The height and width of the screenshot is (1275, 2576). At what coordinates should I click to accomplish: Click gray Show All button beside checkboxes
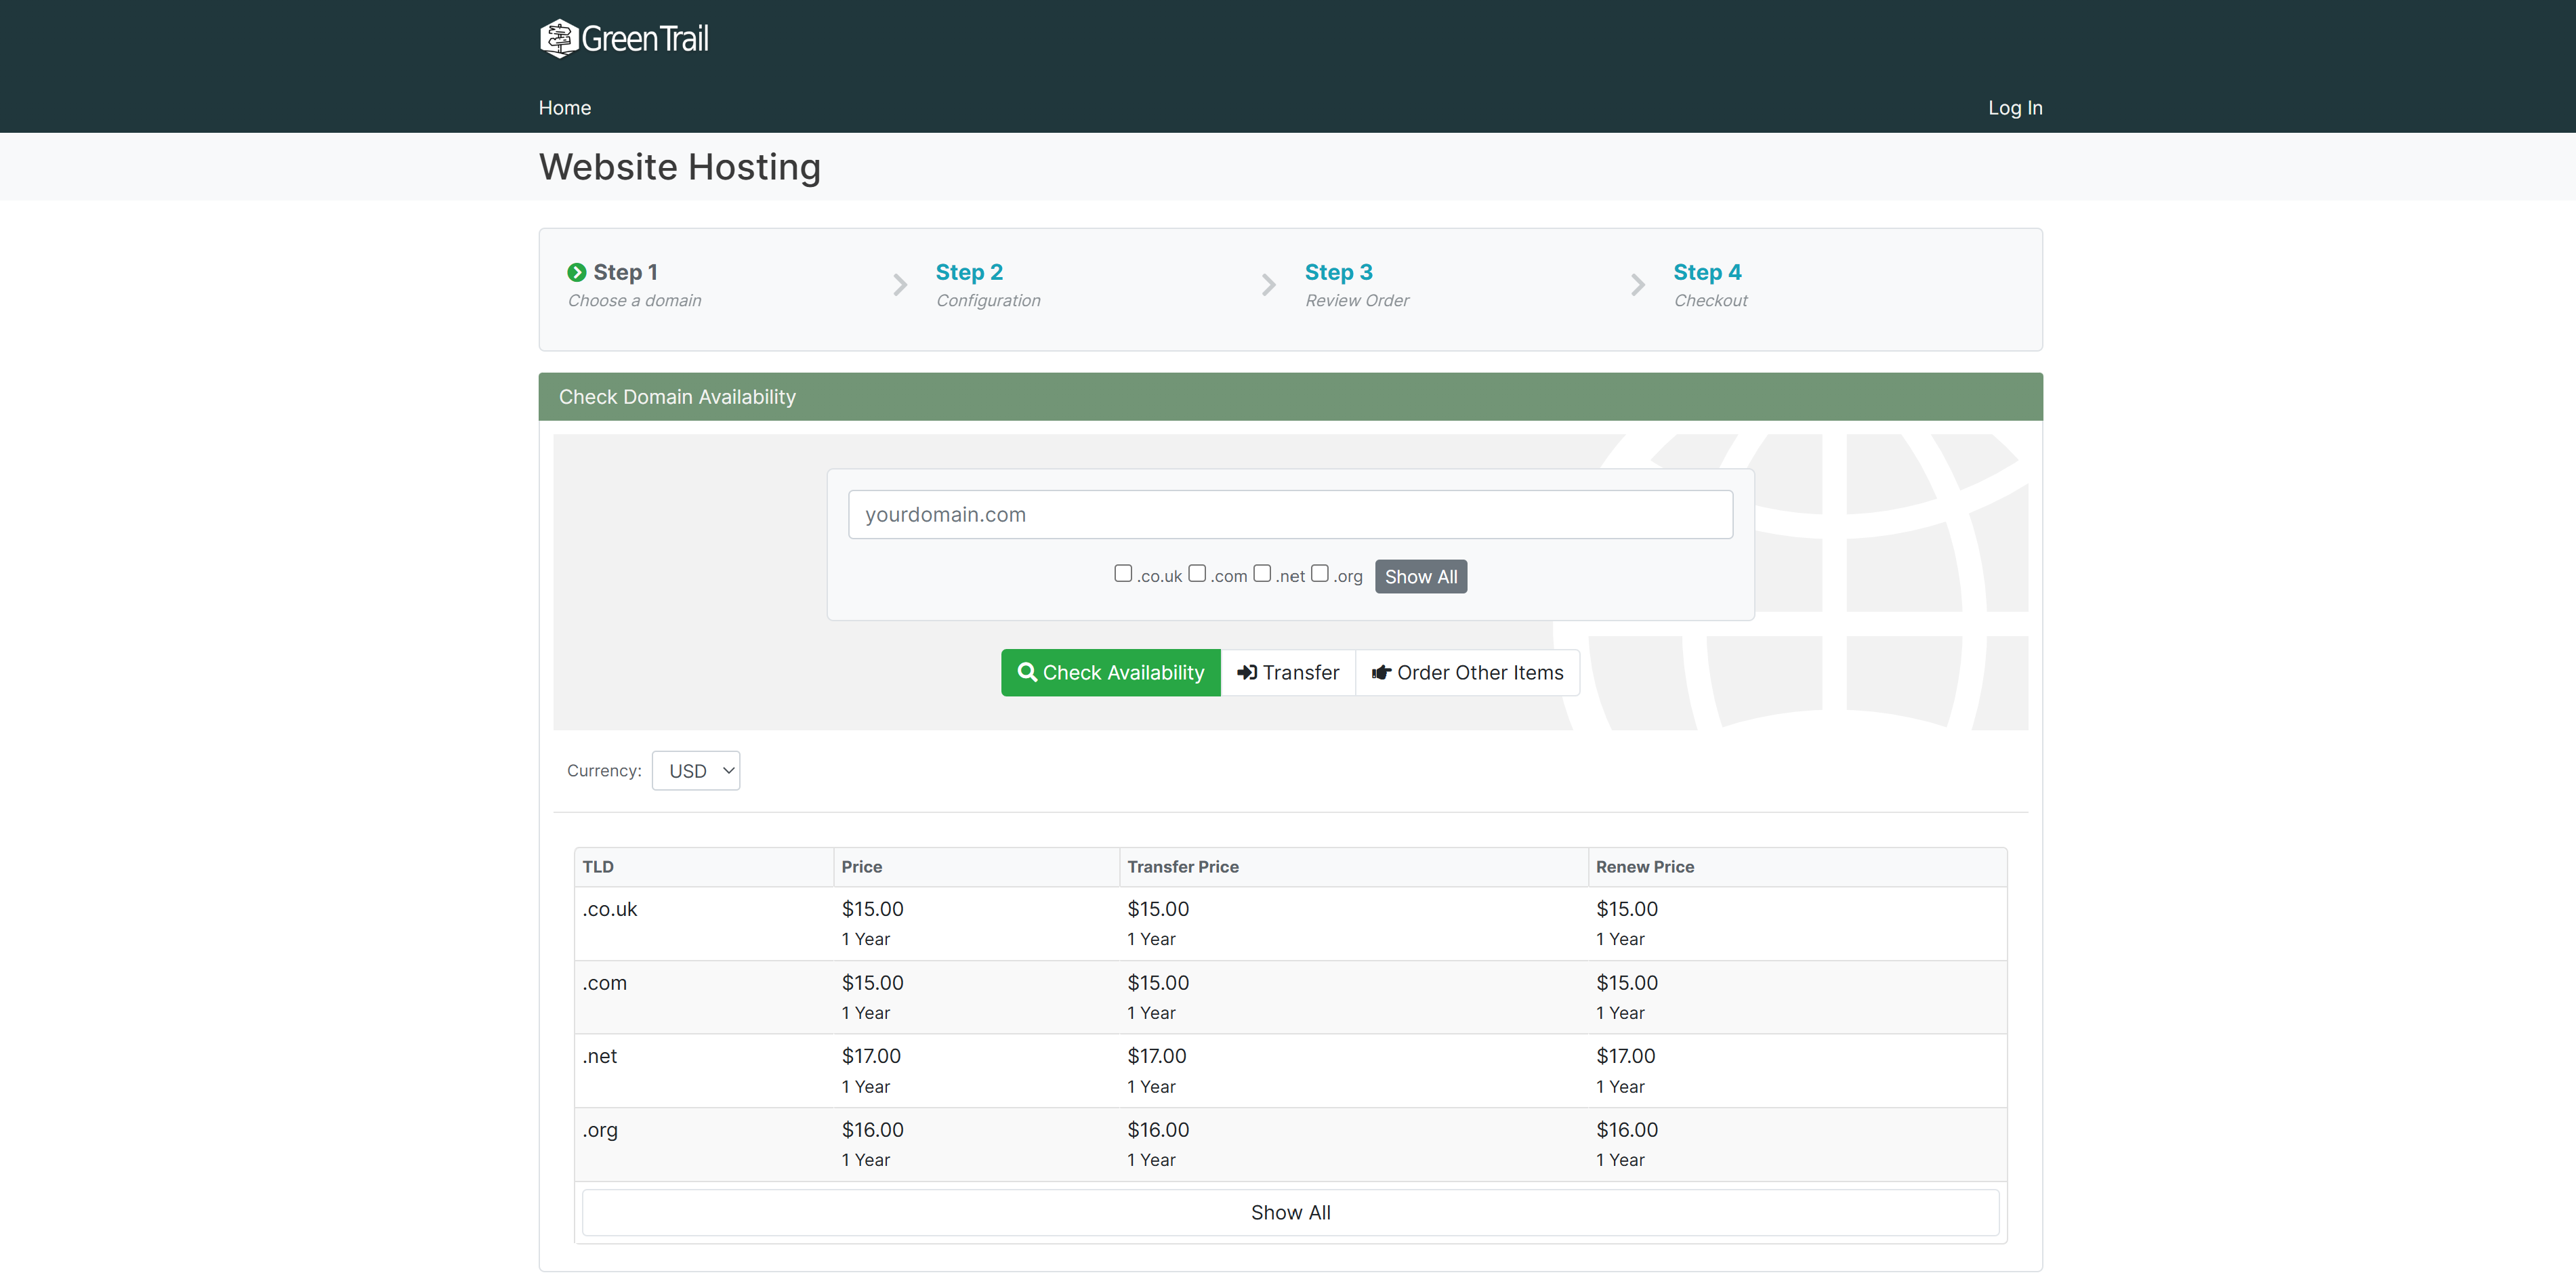pos(1421,577)
